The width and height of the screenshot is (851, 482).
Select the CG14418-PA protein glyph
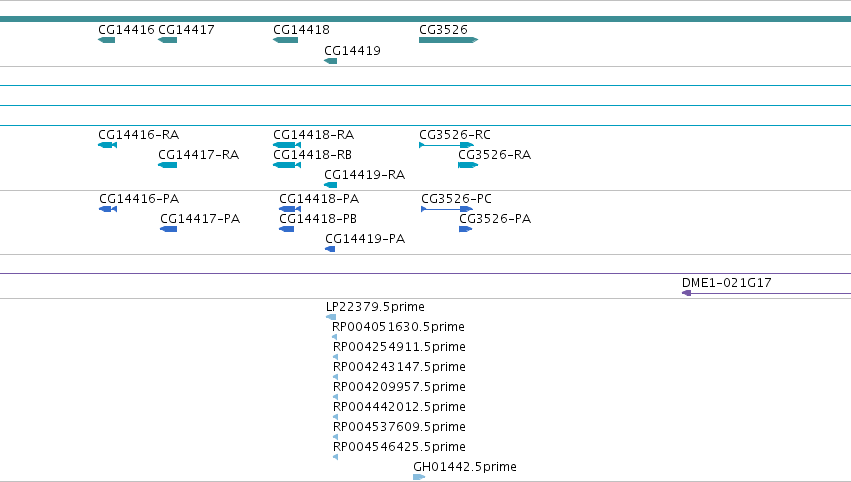pos(290,209)
